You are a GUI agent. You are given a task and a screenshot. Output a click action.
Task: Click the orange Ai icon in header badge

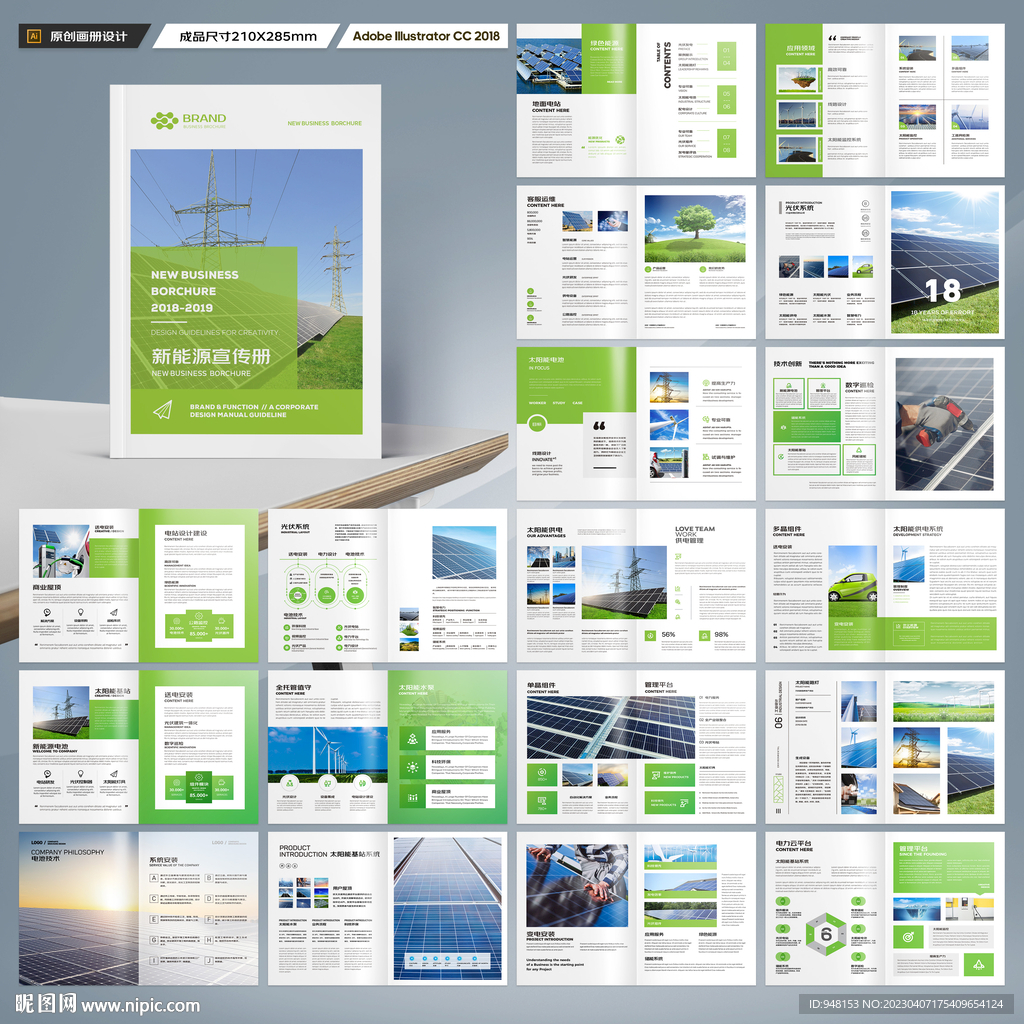click(x=34, y=36)
